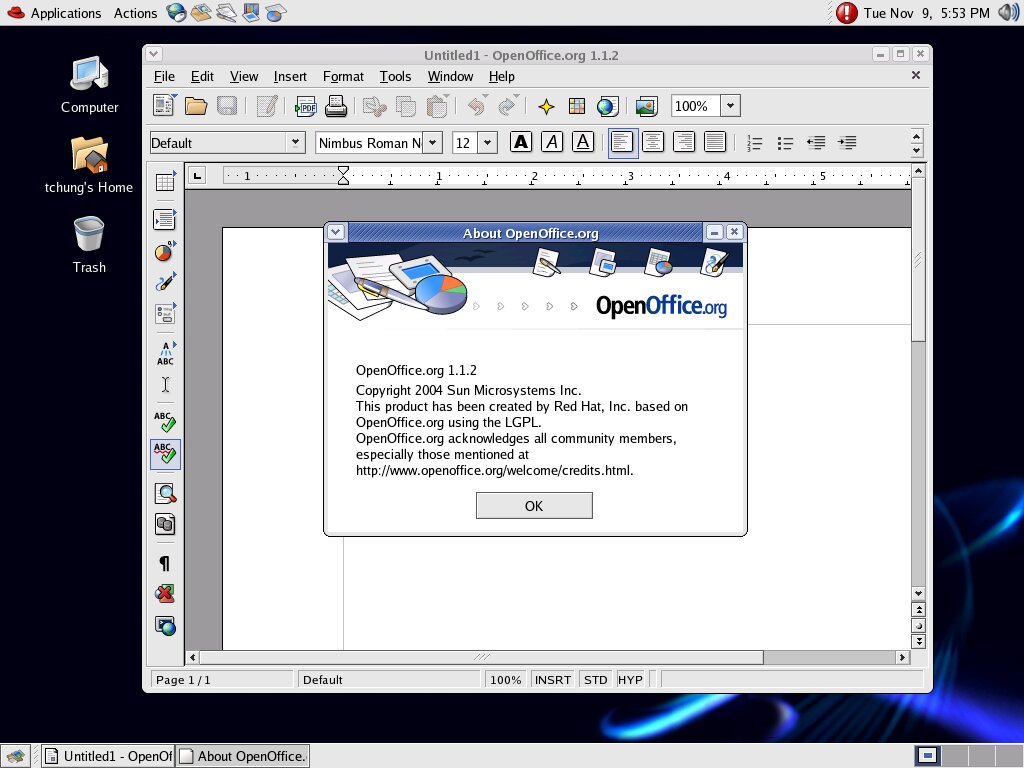Click the Paste clipboard icon

[437, 106]
